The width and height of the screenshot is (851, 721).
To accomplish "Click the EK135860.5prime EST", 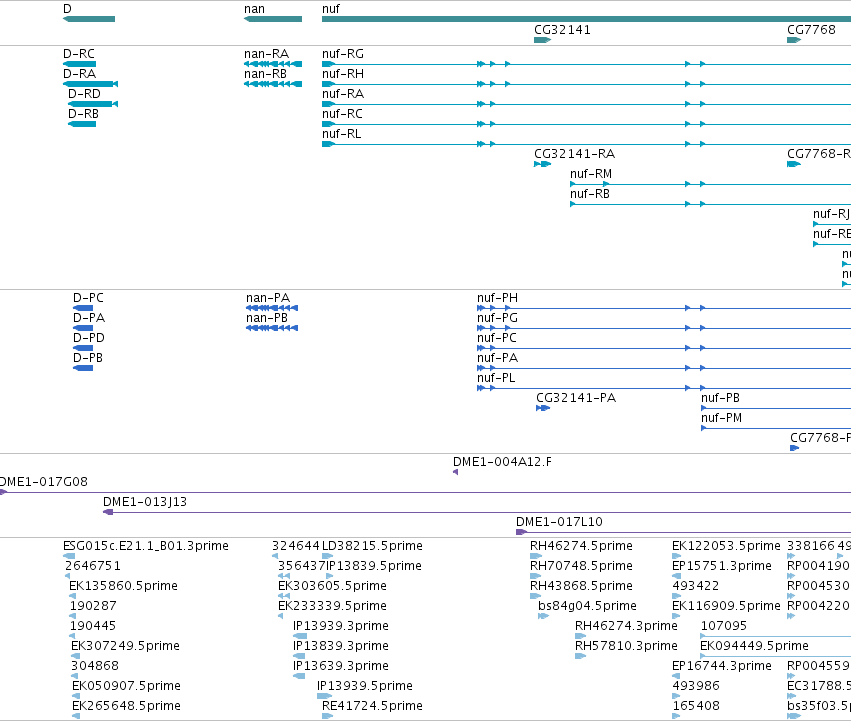I will 72,596.
